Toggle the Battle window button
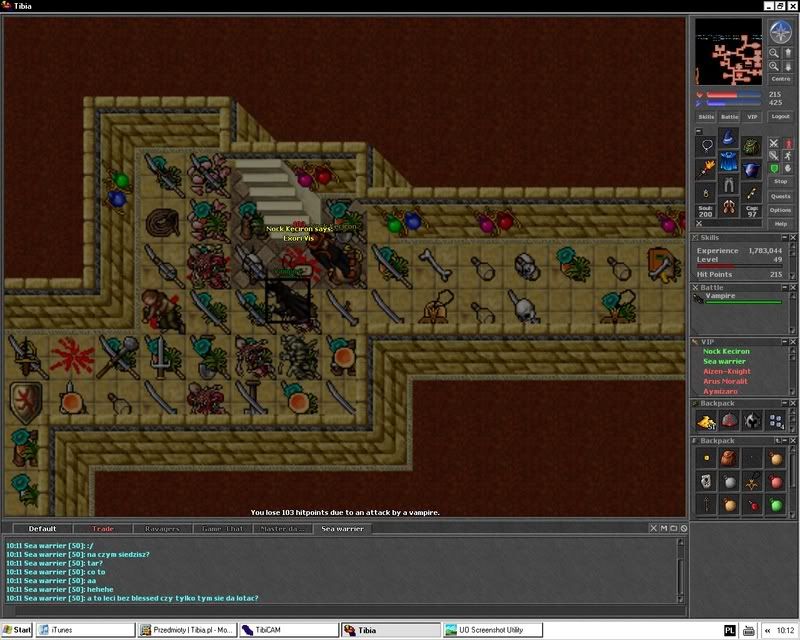The width and height of the screenshot is (800, 640). 730,117
